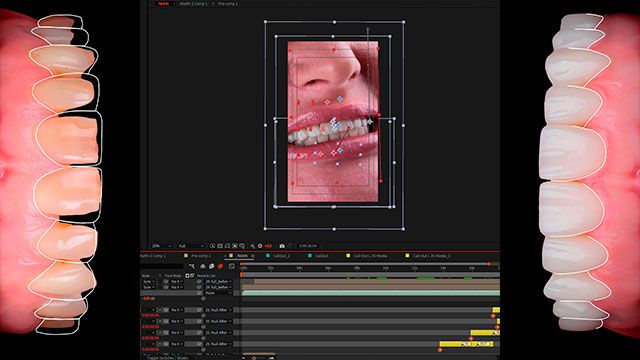Screen dimensions: 640x360
Task: Open the Graph Editor icon
Action: (232, 266)
